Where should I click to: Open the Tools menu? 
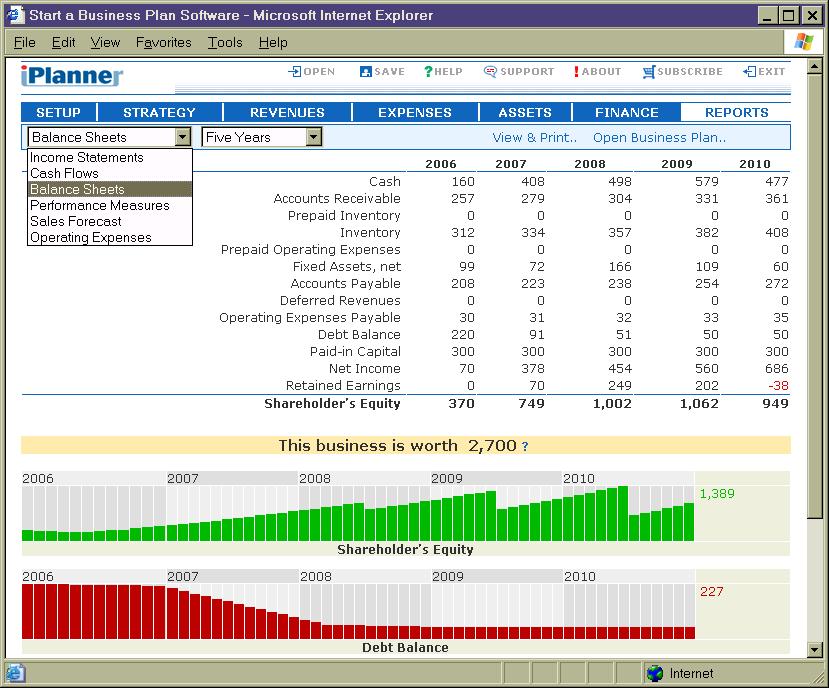pos(224,42)
